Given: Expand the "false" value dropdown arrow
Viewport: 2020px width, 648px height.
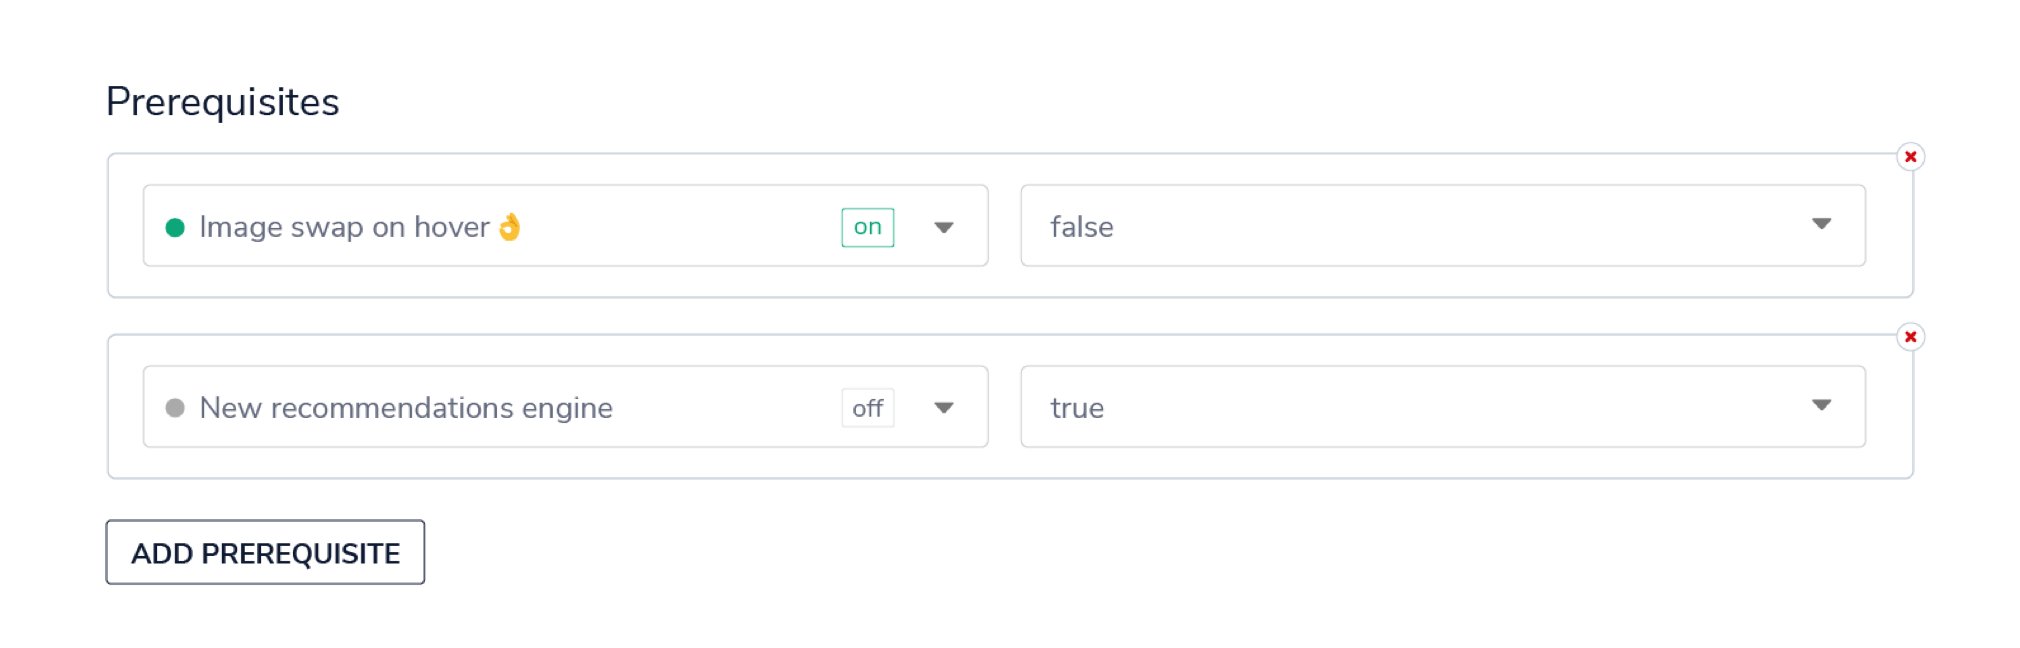Looking at the screenshot, I should [1821, 224].
